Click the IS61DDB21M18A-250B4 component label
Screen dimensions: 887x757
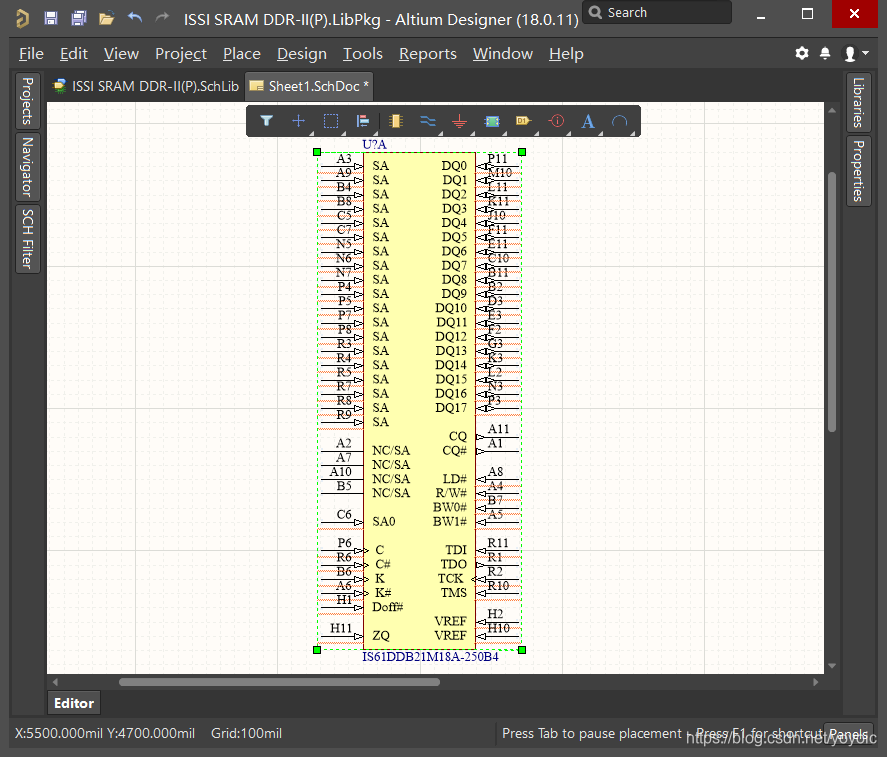(x=430, y=657)
